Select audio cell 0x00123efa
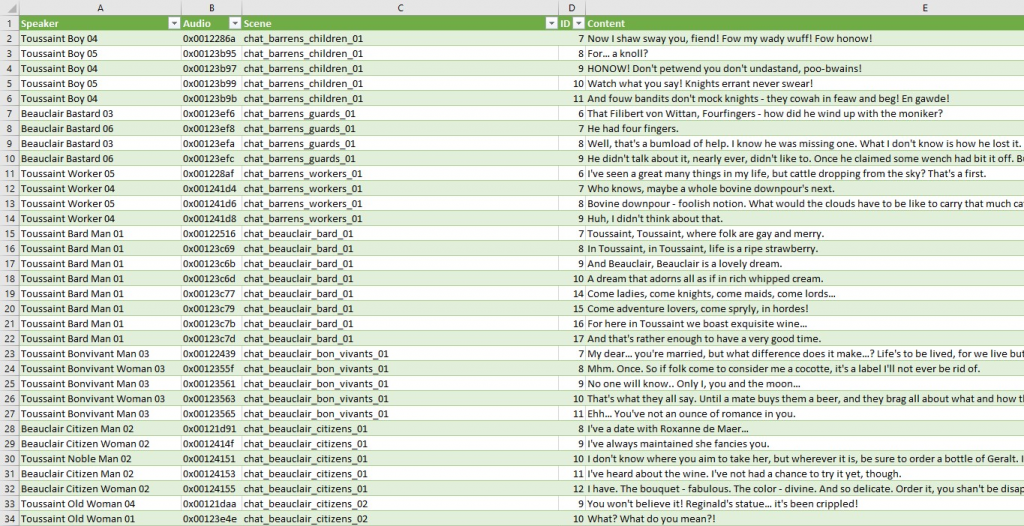 (x=212, y=144)
